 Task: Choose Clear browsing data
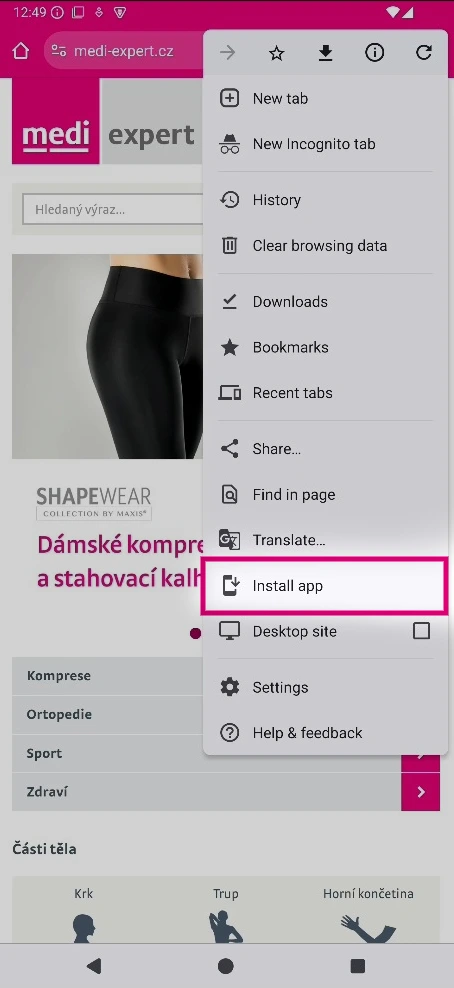pyautogui.click(x=325, y=246)
